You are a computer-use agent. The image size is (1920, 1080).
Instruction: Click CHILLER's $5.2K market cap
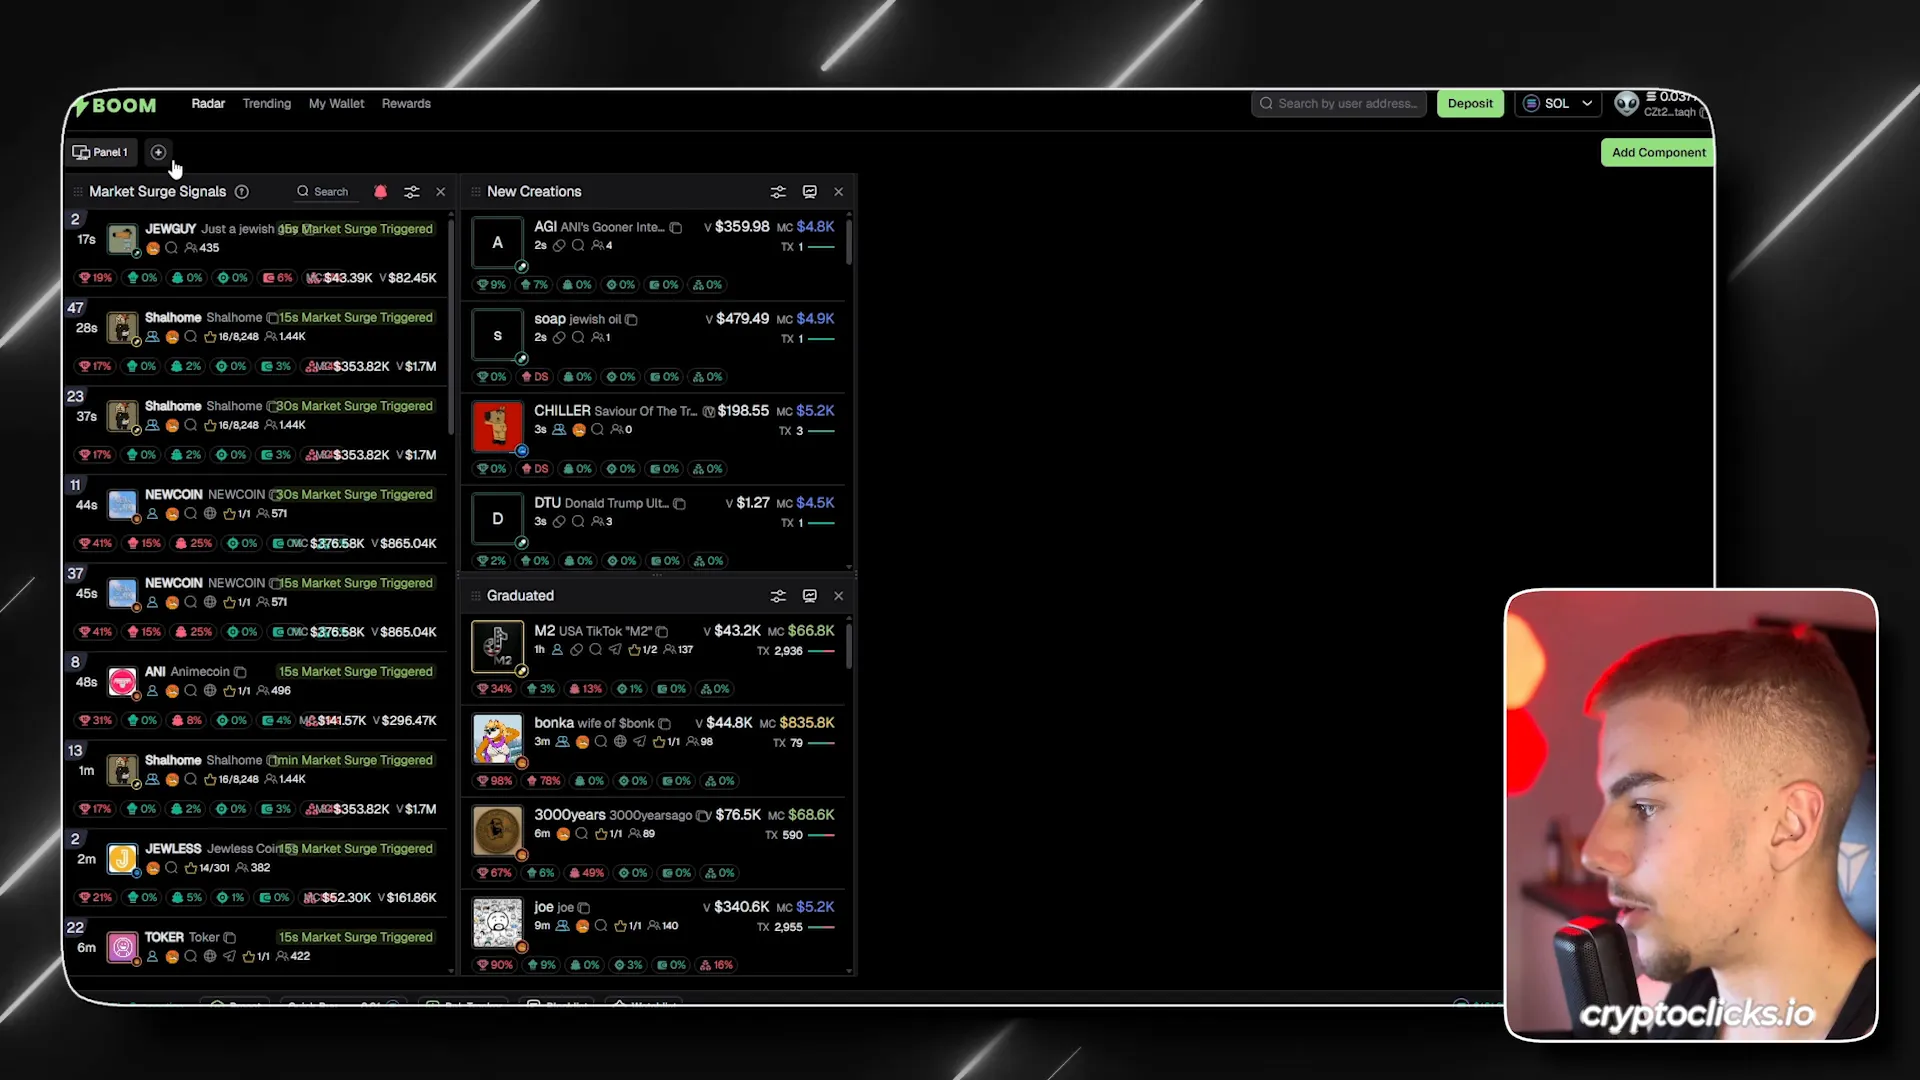pos(815,411)
